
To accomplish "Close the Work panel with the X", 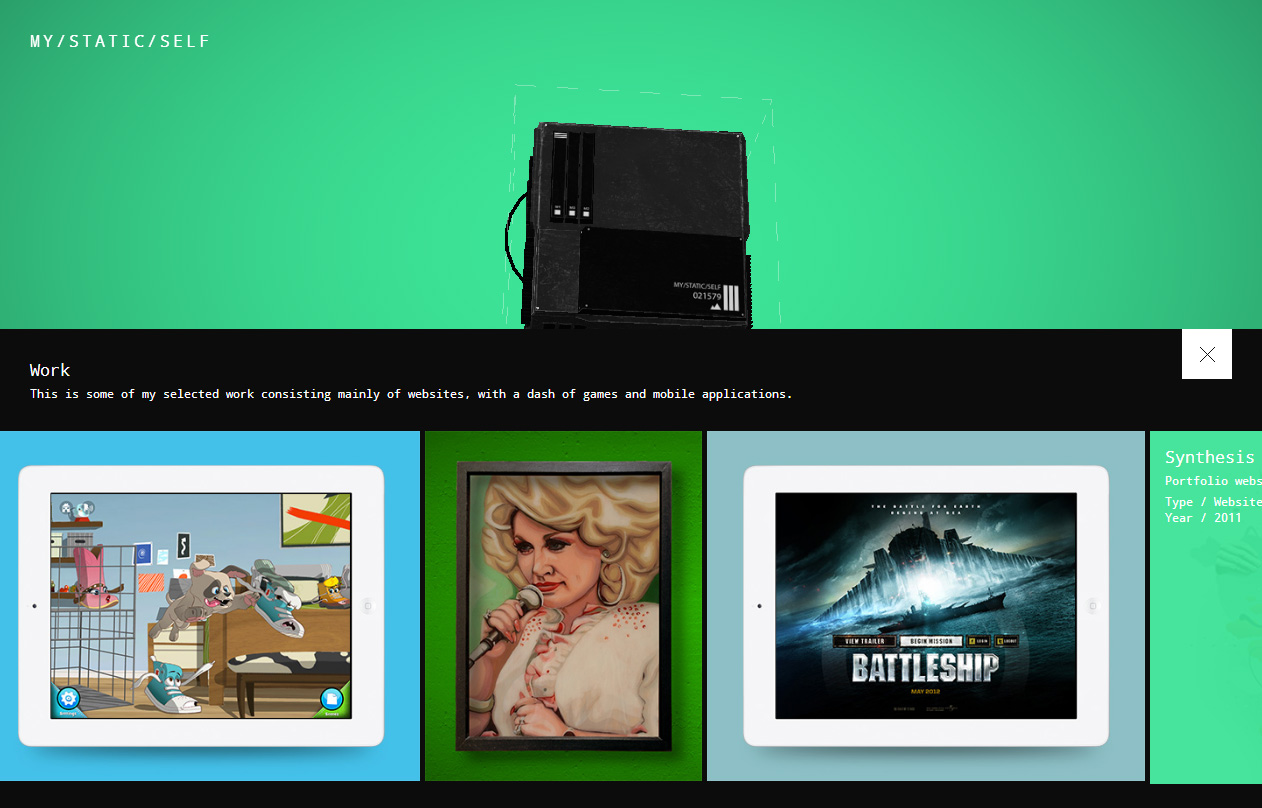I will point(1206,354).
